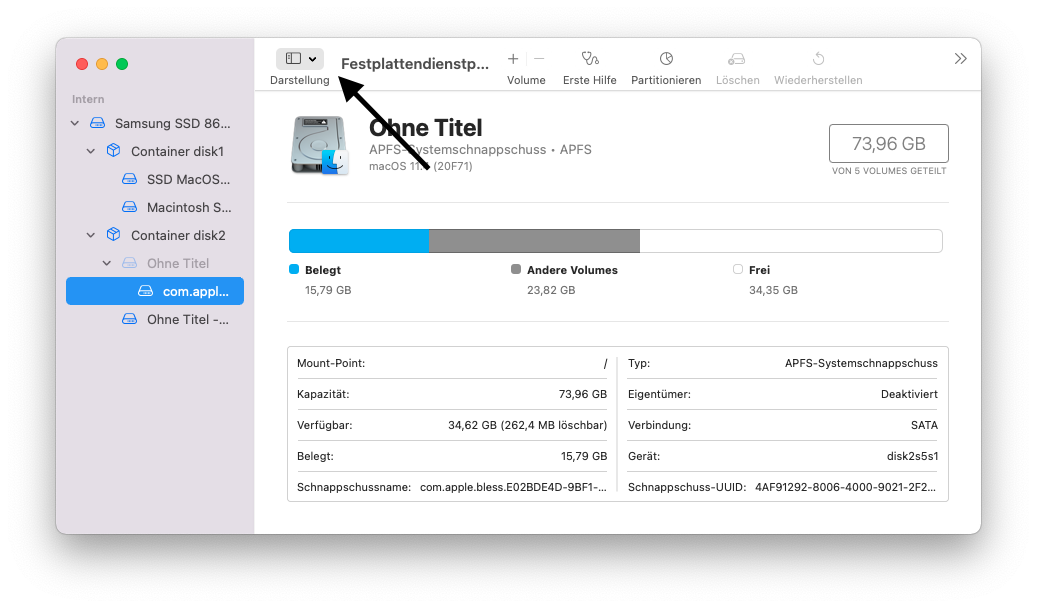
Task: Click Verbindung value SATA
Action: point(924,425)
